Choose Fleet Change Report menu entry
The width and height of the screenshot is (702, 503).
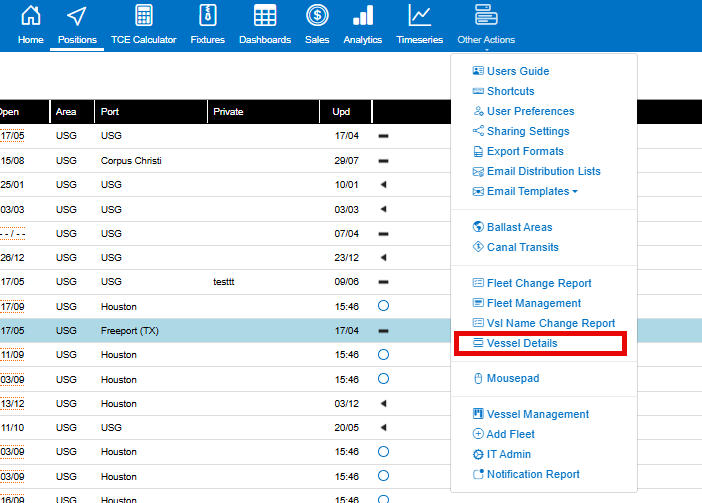(x=538, y=283)
